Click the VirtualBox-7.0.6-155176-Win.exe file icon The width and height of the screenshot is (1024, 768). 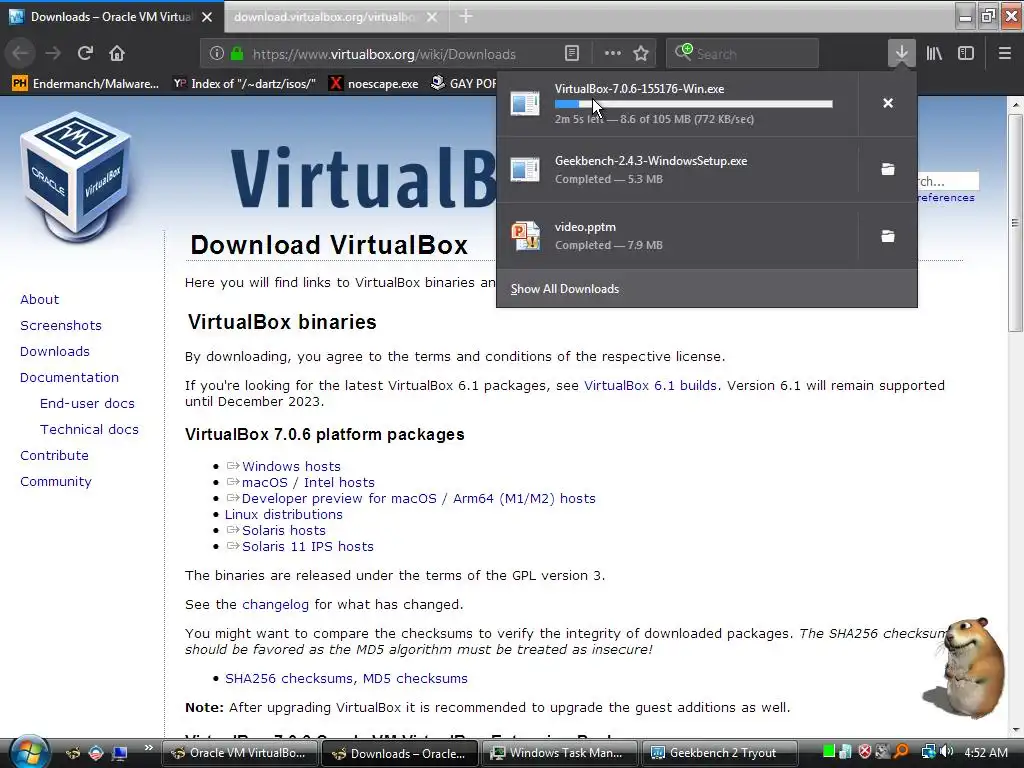point(525,103)
